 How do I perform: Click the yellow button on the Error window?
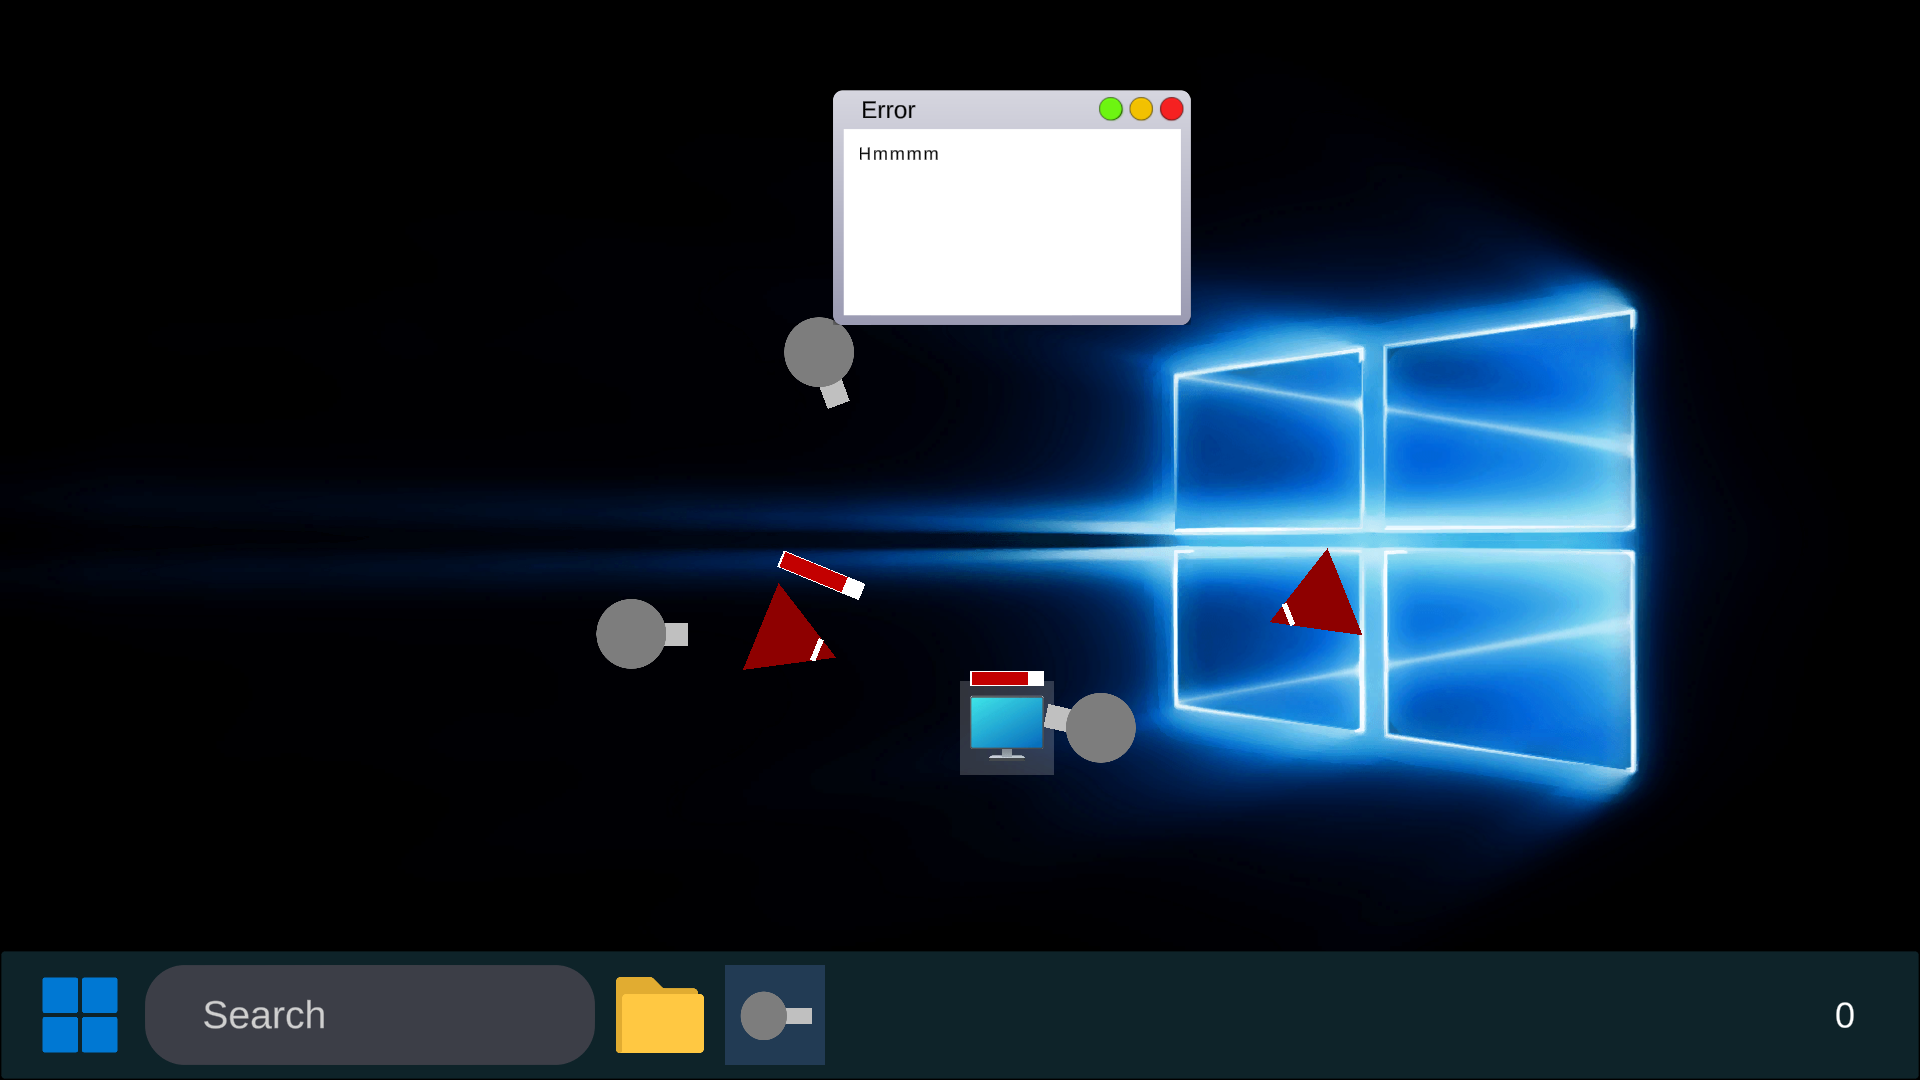click(x=1141, y=109)
